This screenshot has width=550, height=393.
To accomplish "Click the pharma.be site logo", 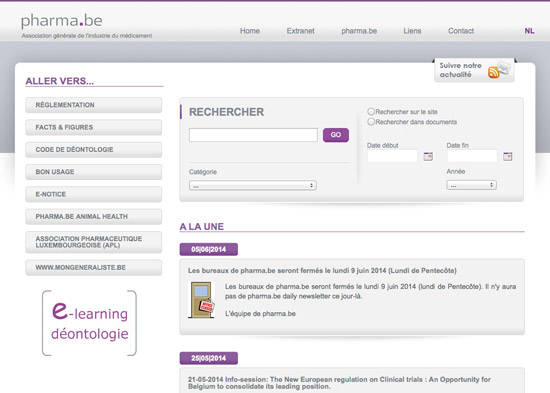I will tap(62, 21).
